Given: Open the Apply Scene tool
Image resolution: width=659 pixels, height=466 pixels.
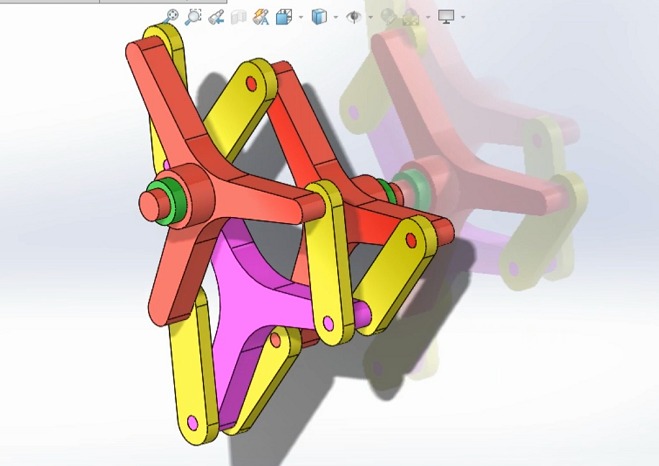Looking at the screenshot, I should pyautogui.click(x=411, y=17).
